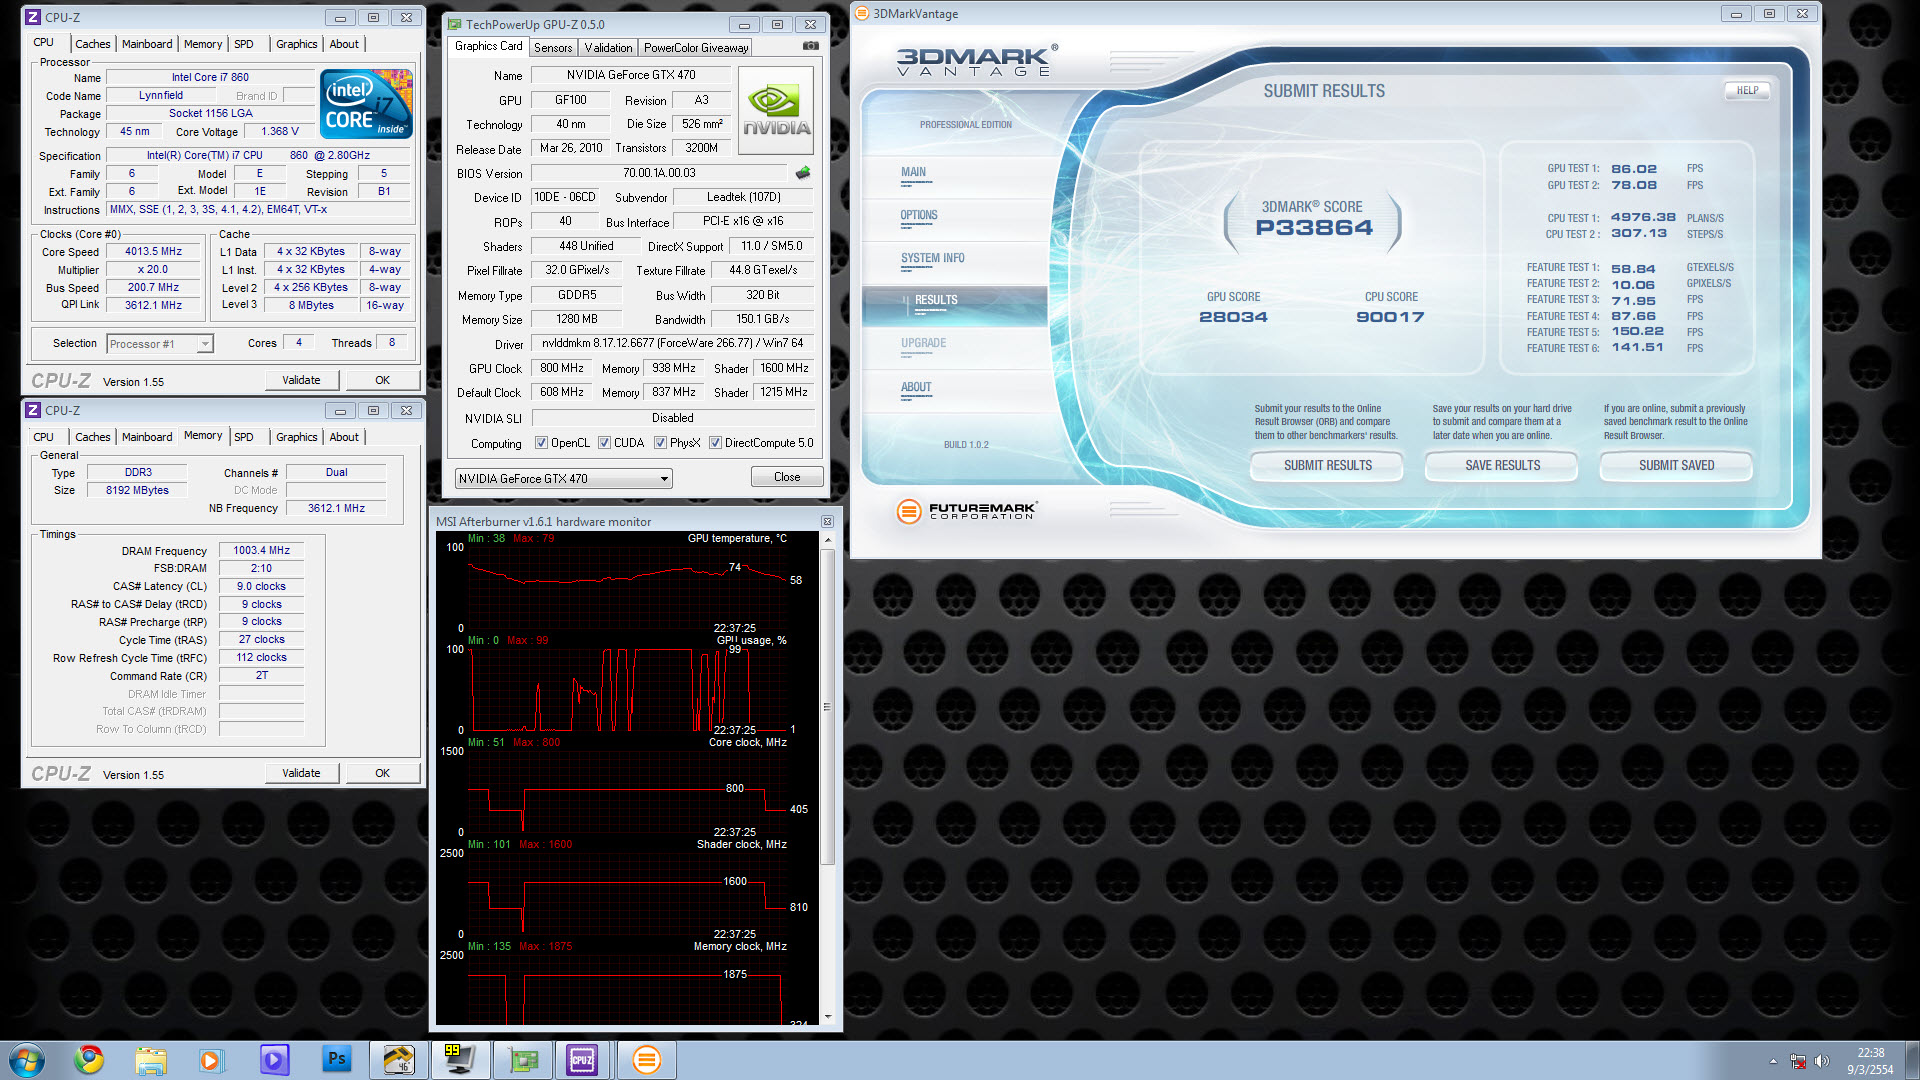The image size is (1920, 1080).
Task: Toggle the PhysX checkbox
Action: [660, 443]
